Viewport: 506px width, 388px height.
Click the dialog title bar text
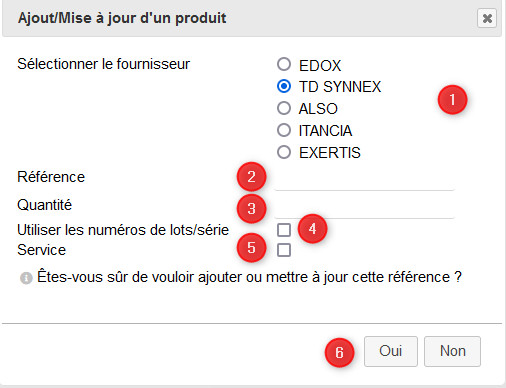pyautogui.click(x=122, y=18)
